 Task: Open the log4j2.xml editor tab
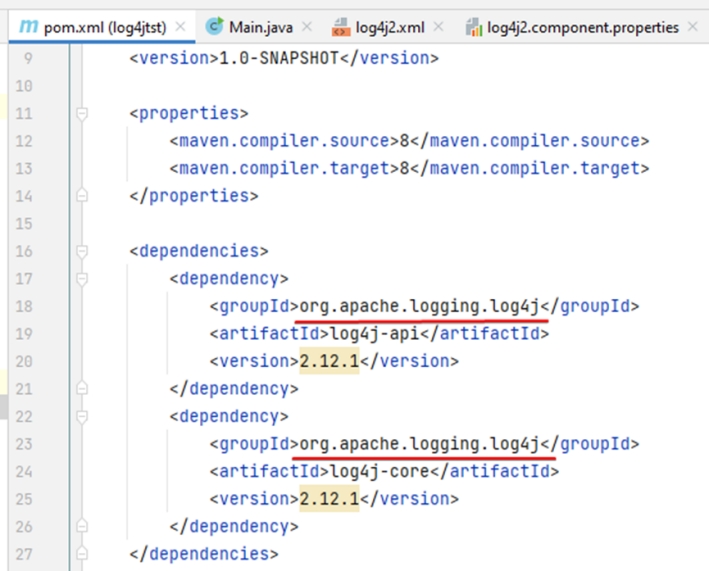click(392, 27)
